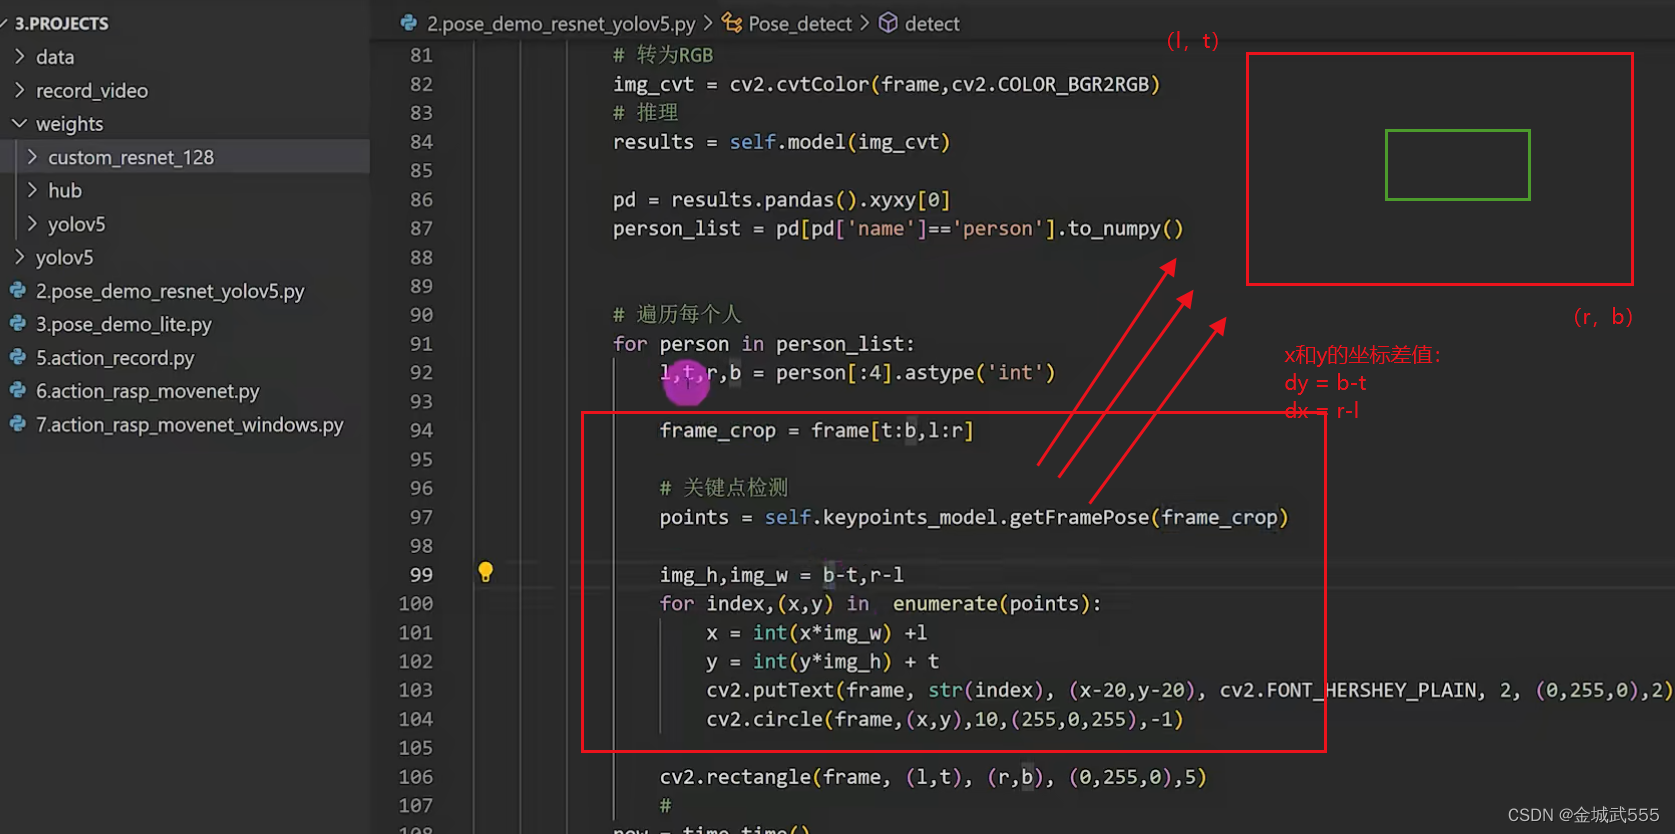Click the detect method cube icon in breadcrumb

[888, 23]
